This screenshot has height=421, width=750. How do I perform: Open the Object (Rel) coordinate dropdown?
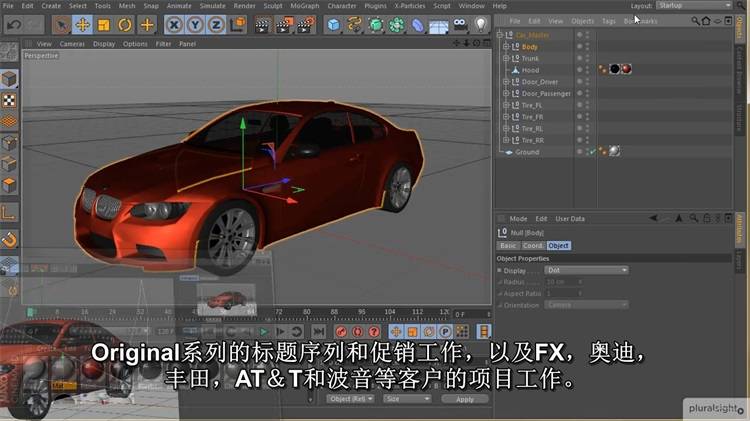pyautogui.click(x=351, y=399)
